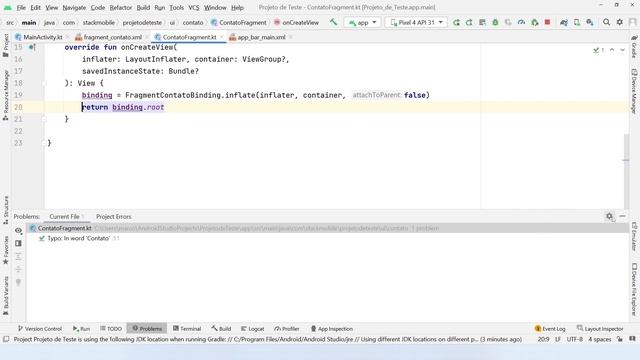Open the VCS menu

click(x=194, y=7)
